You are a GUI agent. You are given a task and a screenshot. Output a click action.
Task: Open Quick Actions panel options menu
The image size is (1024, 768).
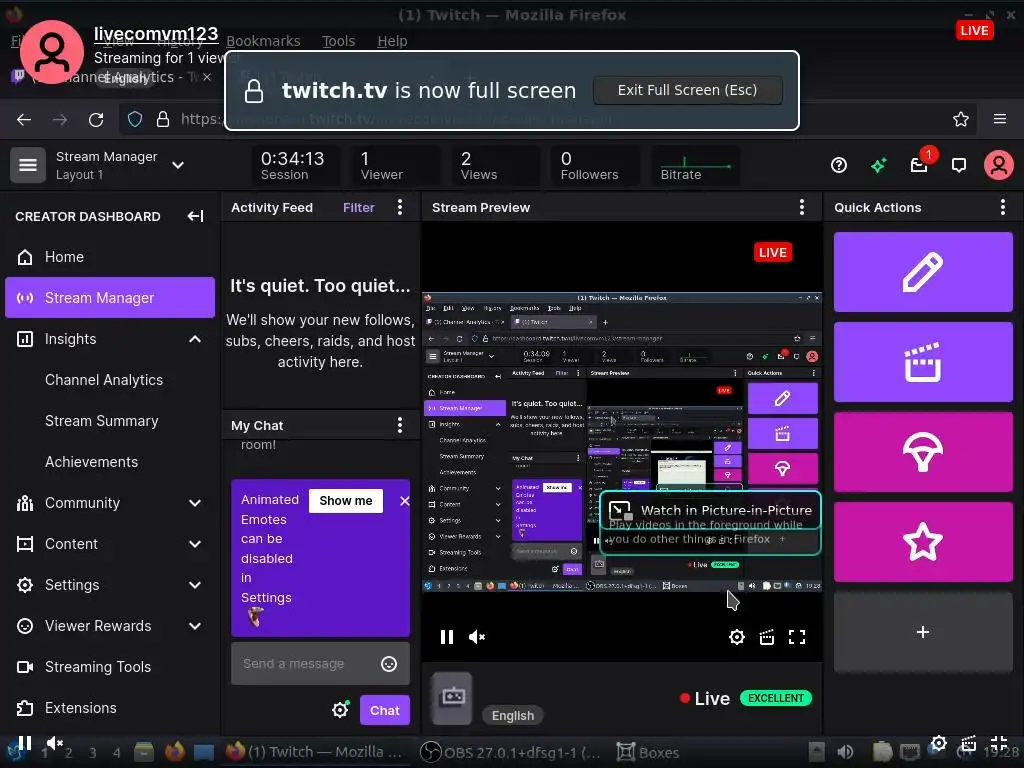1002,207
